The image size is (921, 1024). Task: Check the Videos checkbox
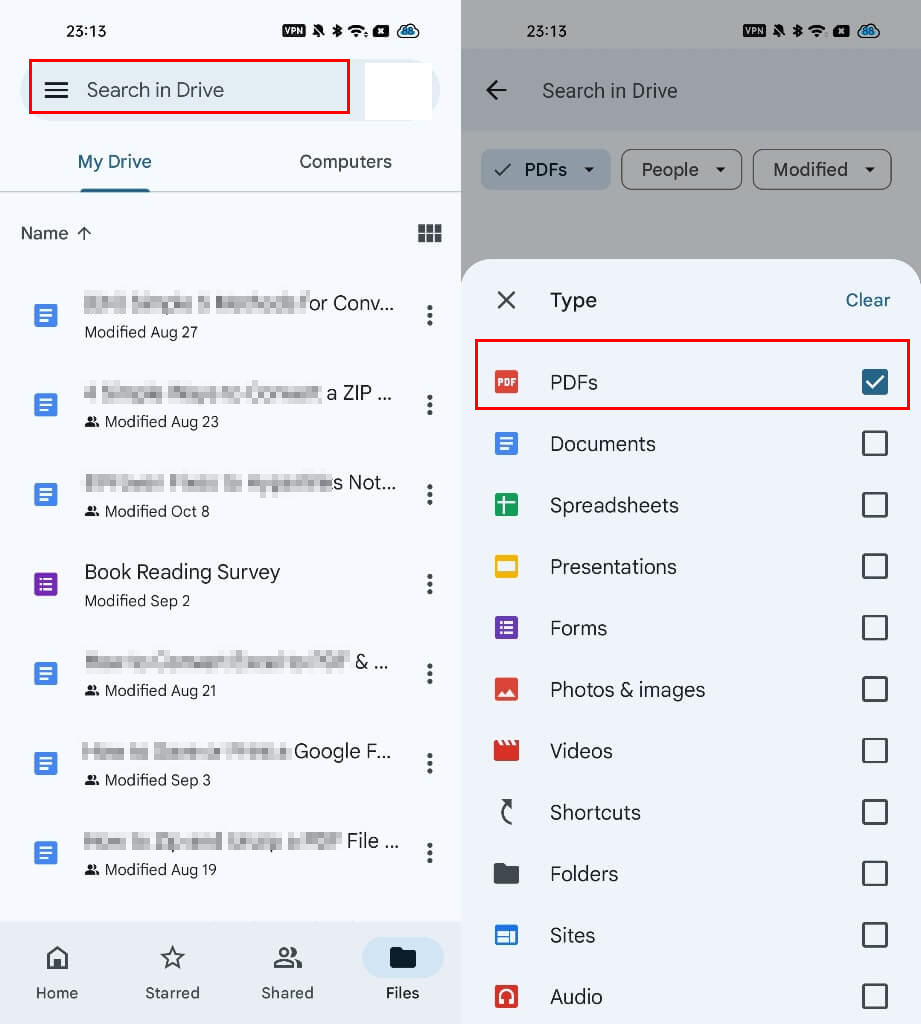875,750
